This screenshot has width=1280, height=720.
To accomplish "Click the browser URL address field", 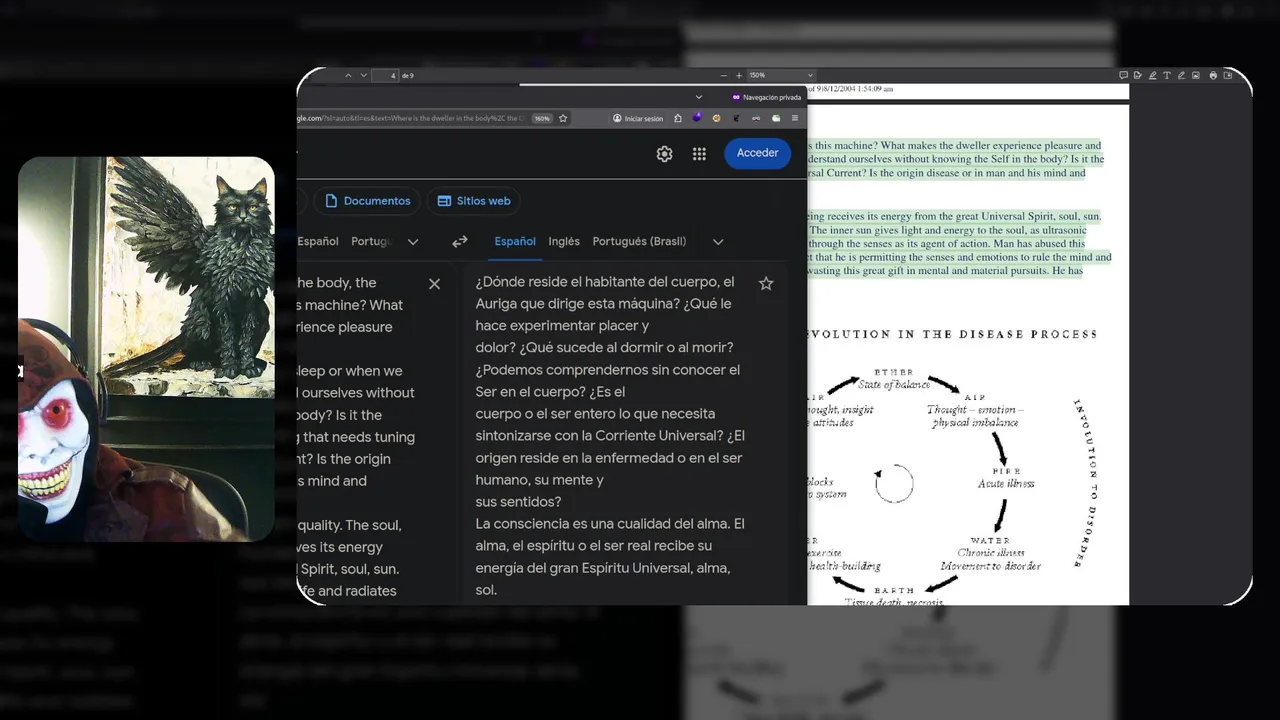I will point(410,118).
